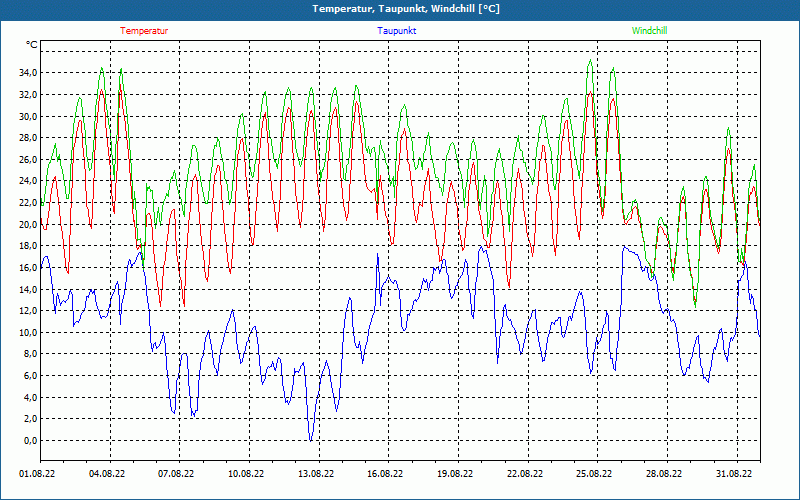Click the 22,0 y-axis value
The image size is (800, 500).
(28, 203)
